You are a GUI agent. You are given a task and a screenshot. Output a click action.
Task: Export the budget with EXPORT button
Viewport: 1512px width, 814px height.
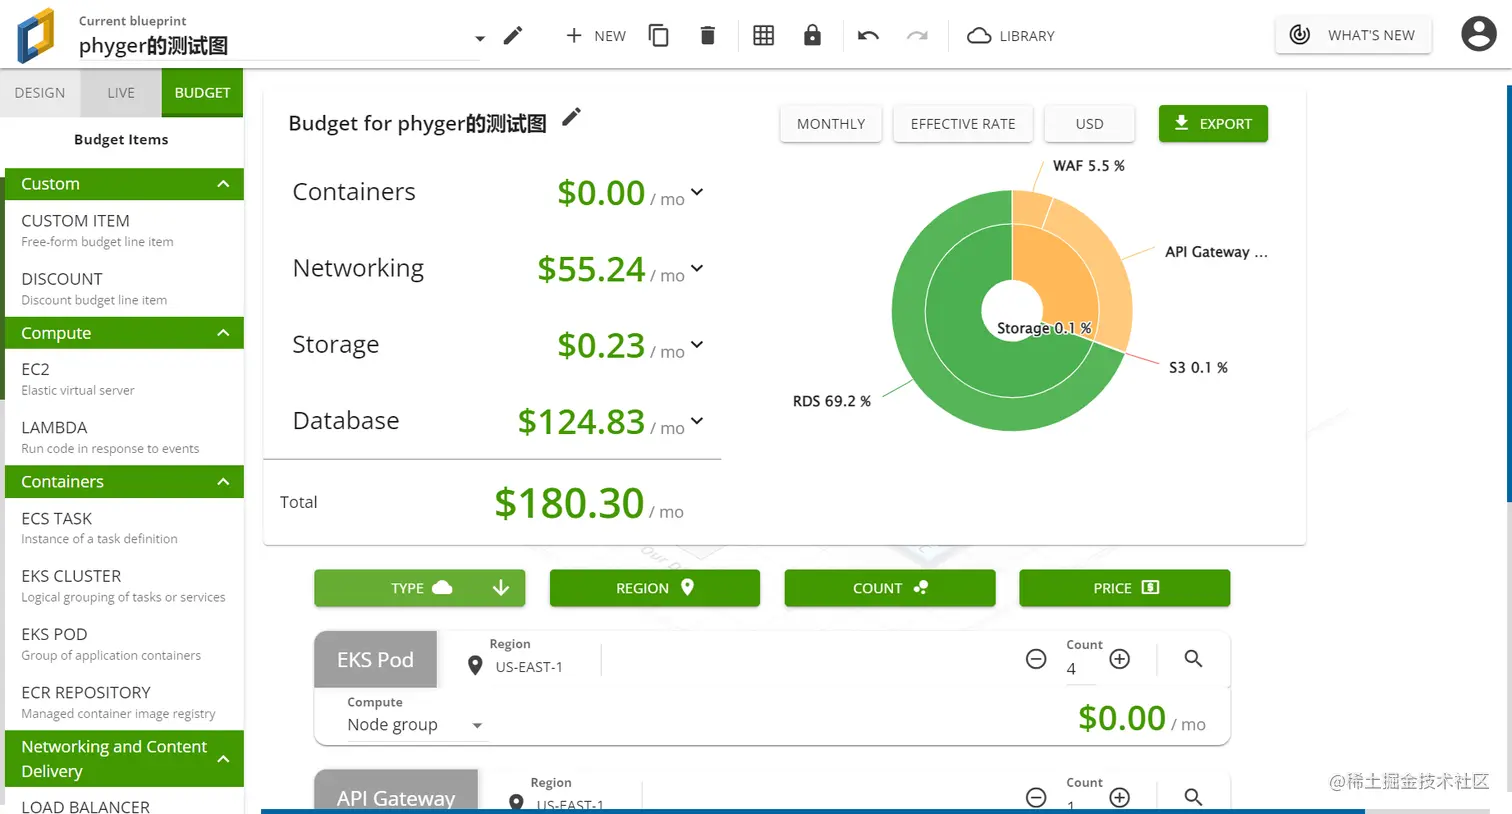tap(1213, 124)
